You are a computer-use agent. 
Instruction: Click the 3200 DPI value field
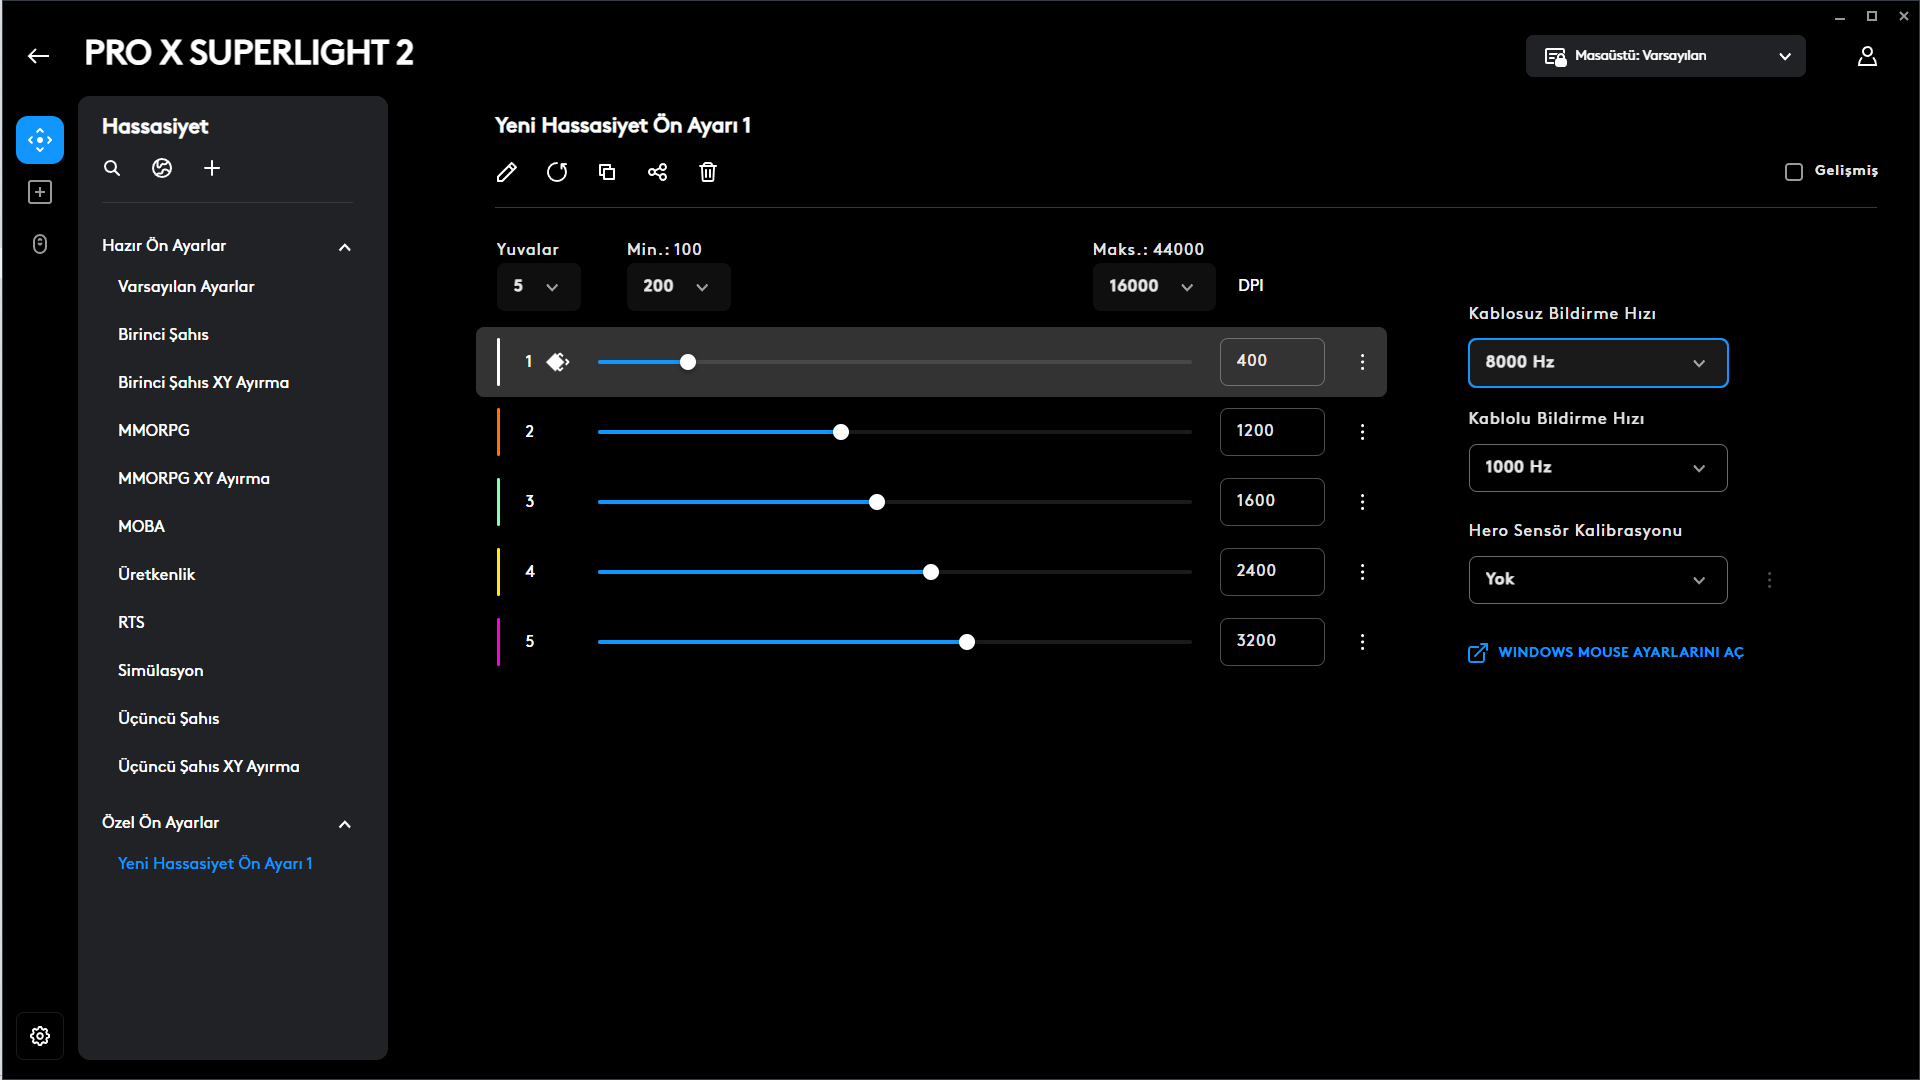point(1271,641)
